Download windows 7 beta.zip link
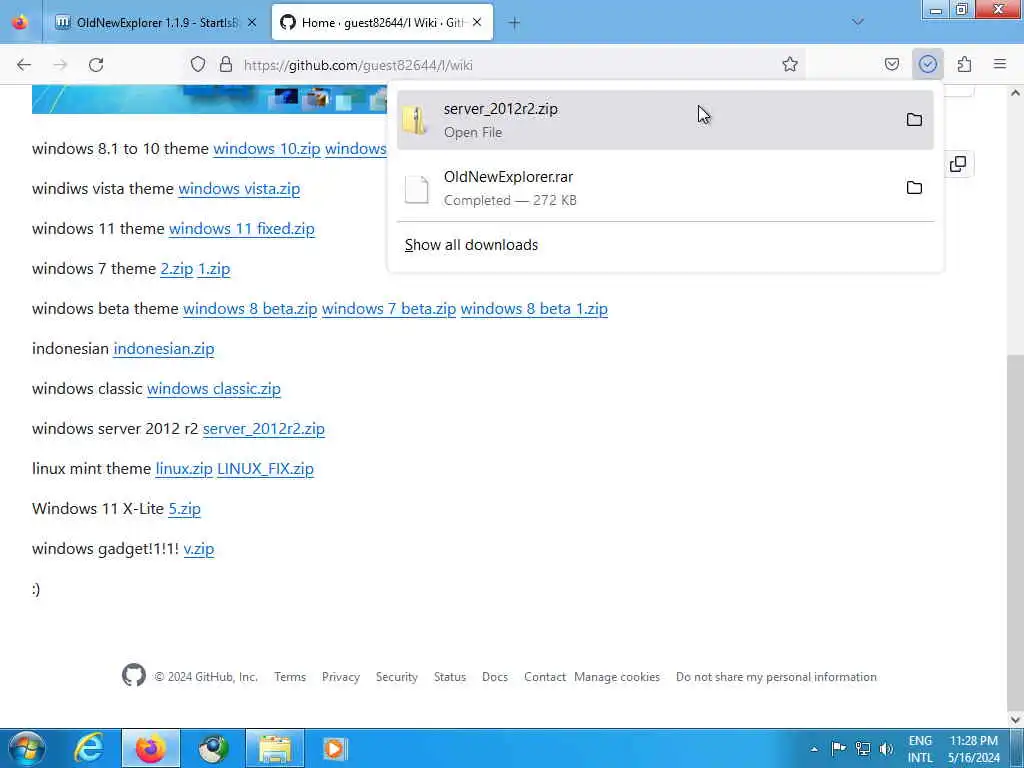1024x768 pixels. coord(389,308)
